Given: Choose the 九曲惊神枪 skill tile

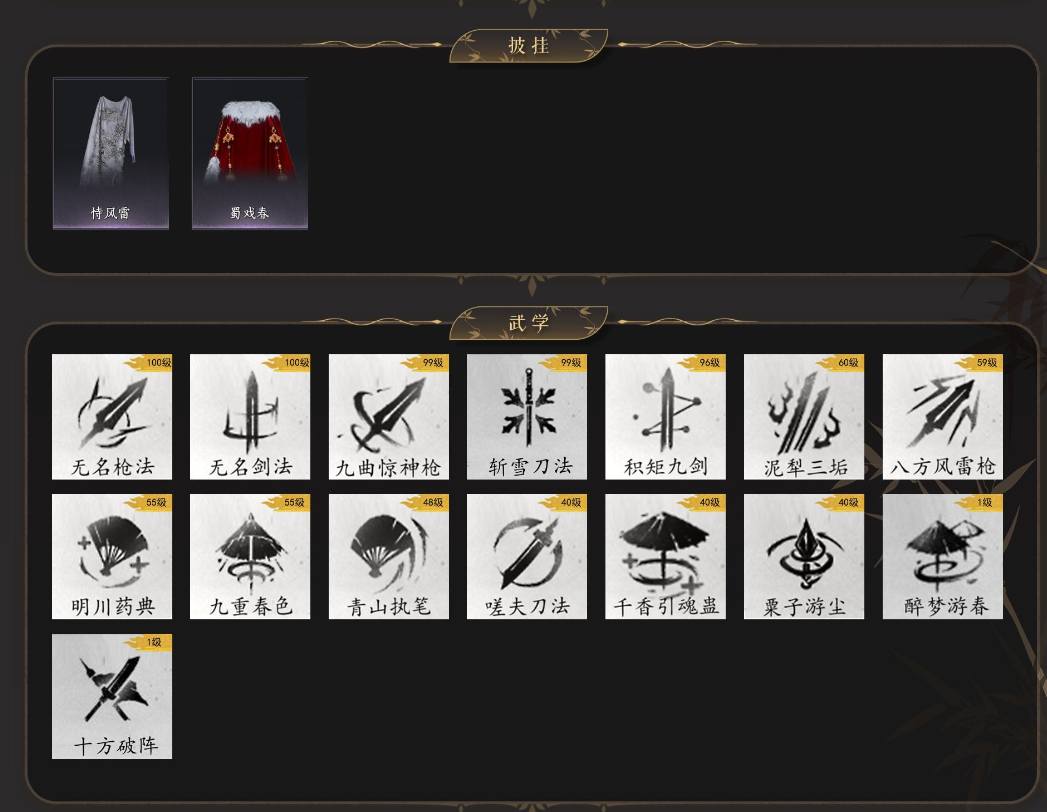Looking at the screenshot, I should pyautogui.click(x=389, y=417).
